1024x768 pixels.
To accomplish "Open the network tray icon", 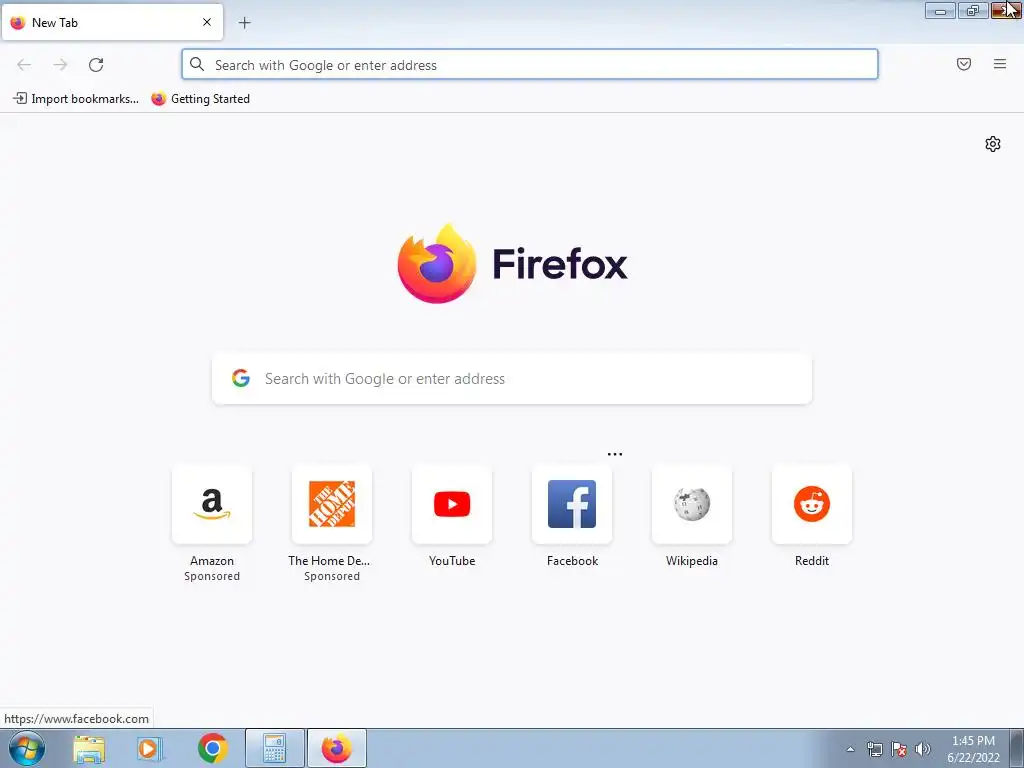I will [x=874, y=749].
